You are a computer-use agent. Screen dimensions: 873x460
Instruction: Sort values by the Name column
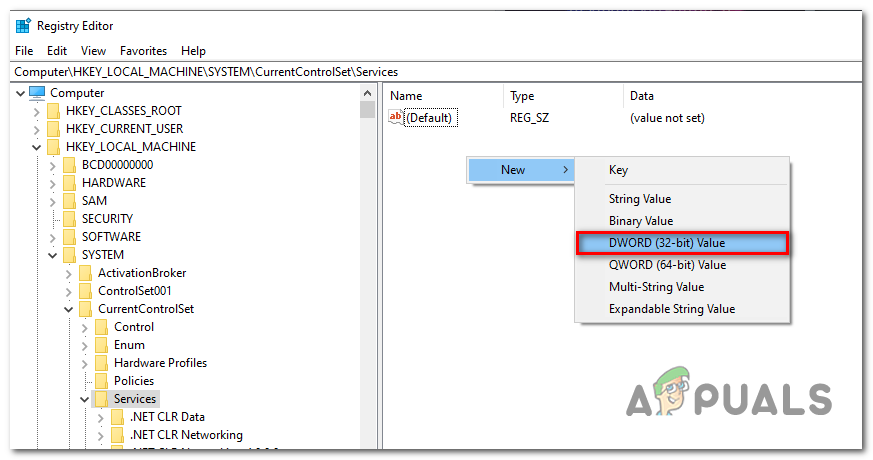click(444, 96)
